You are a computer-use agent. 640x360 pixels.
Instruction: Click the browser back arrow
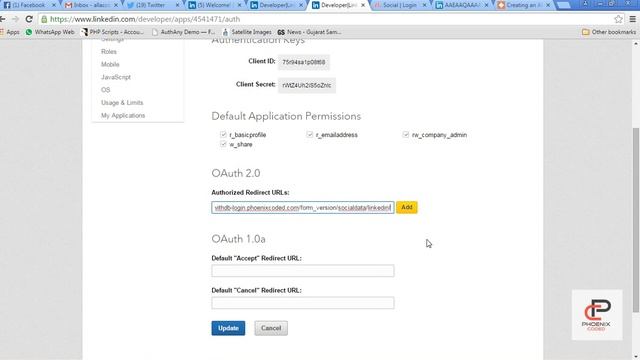pos(3,19)
